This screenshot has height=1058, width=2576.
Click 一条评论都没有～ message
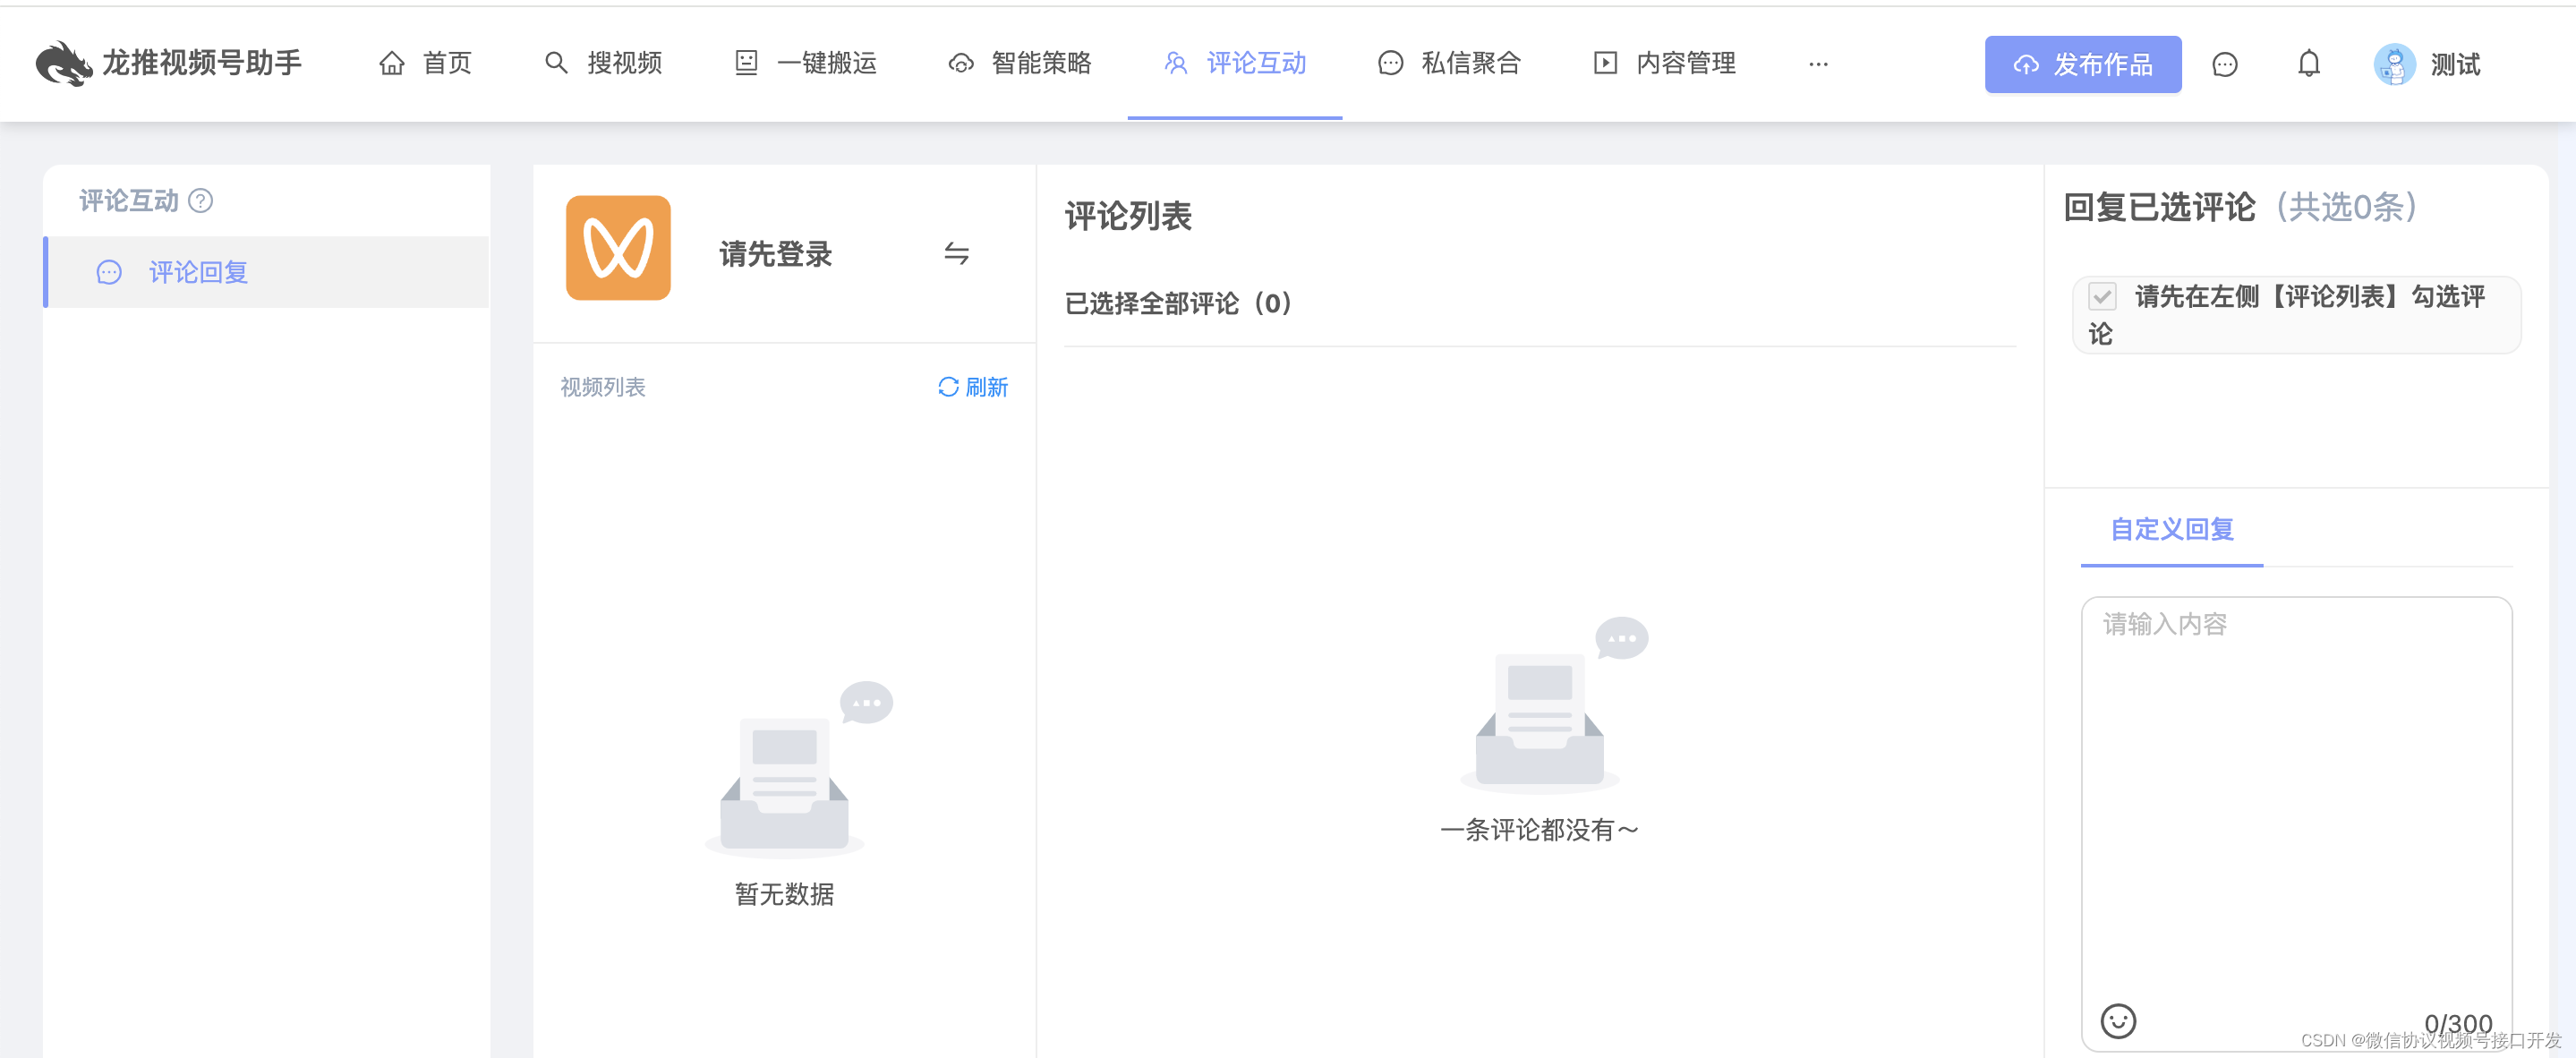[1539, 829]
